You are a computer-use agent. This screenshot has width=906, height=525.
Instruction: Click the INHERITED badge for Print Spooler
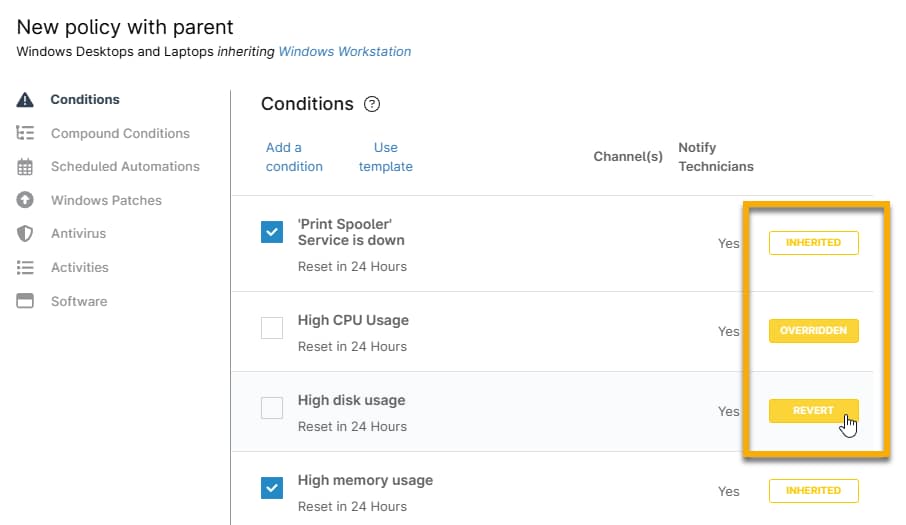click(x=813, y=243)
